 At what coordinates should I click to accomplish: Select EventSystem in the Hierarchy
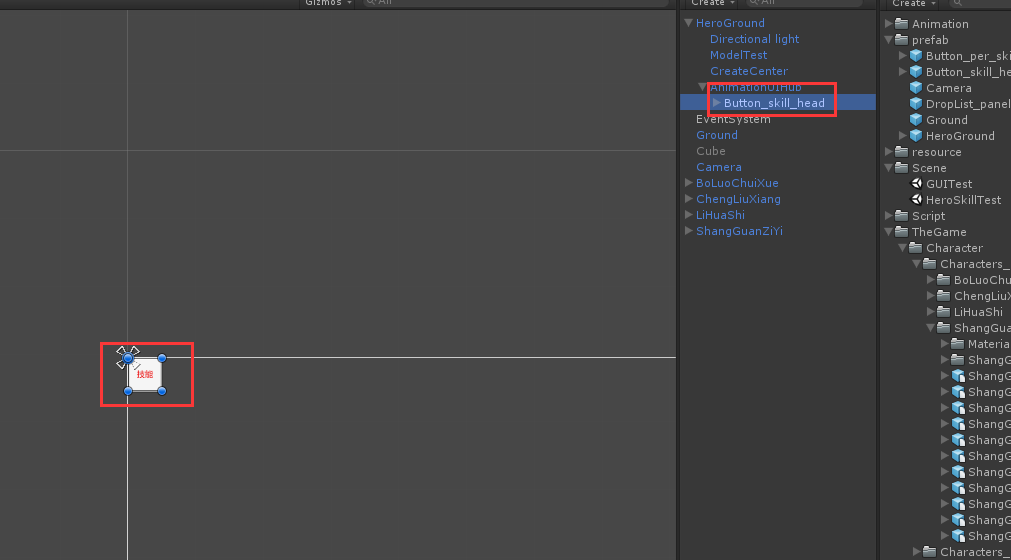(x=733, y=119)
